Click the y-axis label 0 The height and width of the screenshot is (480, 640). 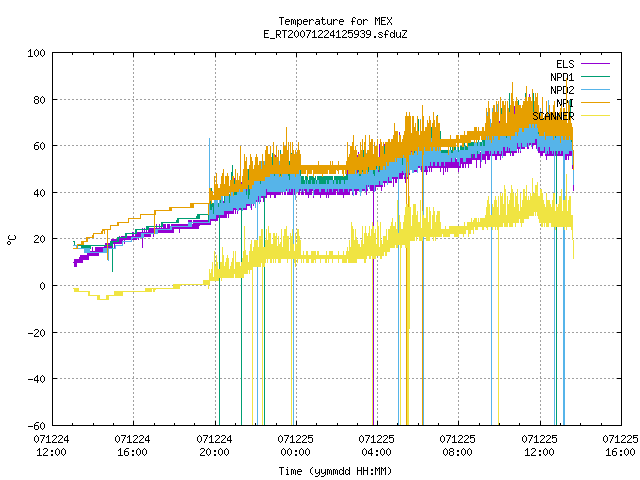point(42,286)
